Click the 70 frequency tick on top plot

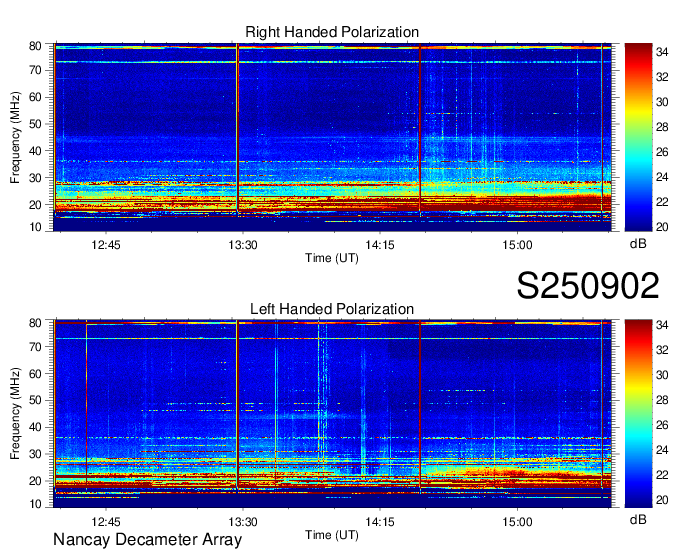[x=35, y=70]
